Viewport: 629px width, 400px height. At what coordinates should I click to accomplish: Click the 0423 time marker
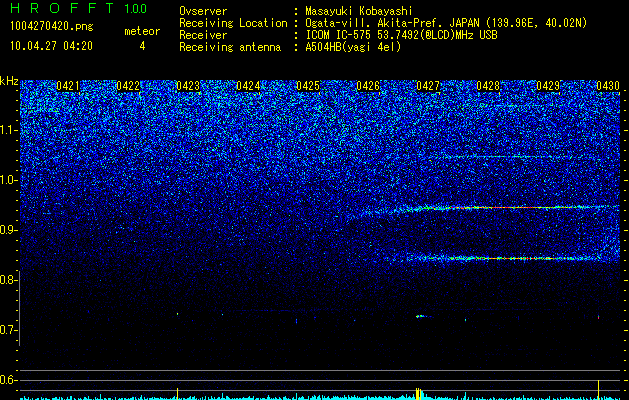[188, 86]
